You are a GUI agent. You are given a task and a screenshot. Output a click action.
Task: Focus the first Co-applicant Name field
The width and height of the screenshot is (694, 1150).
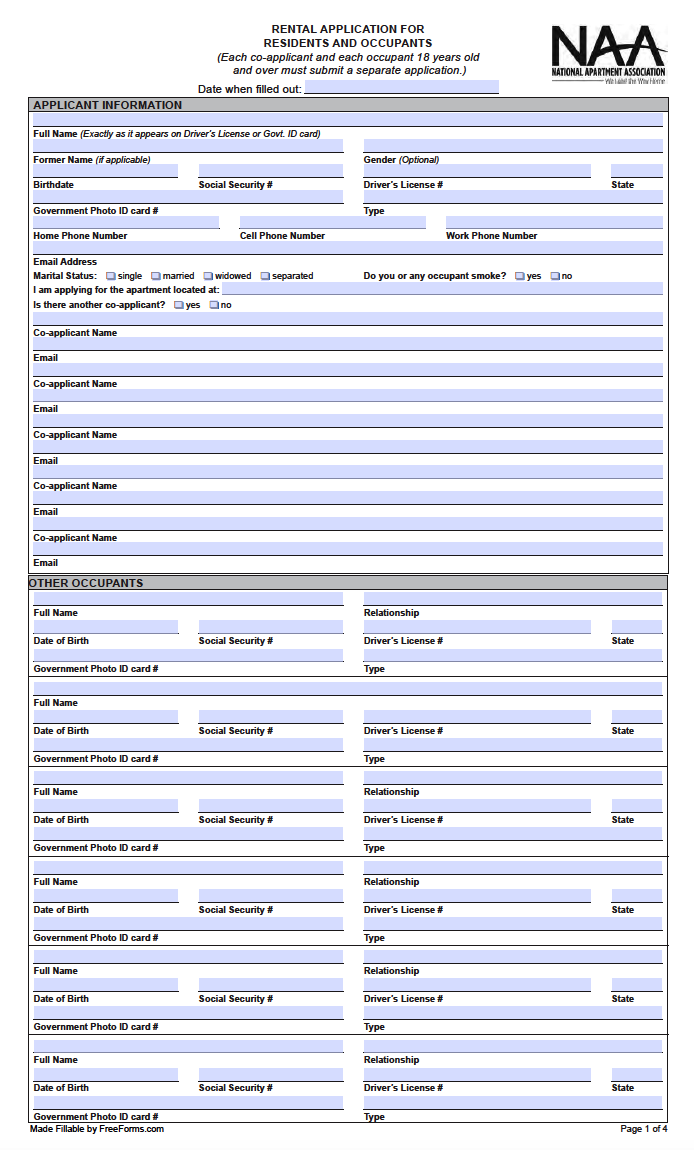[348, 319]
